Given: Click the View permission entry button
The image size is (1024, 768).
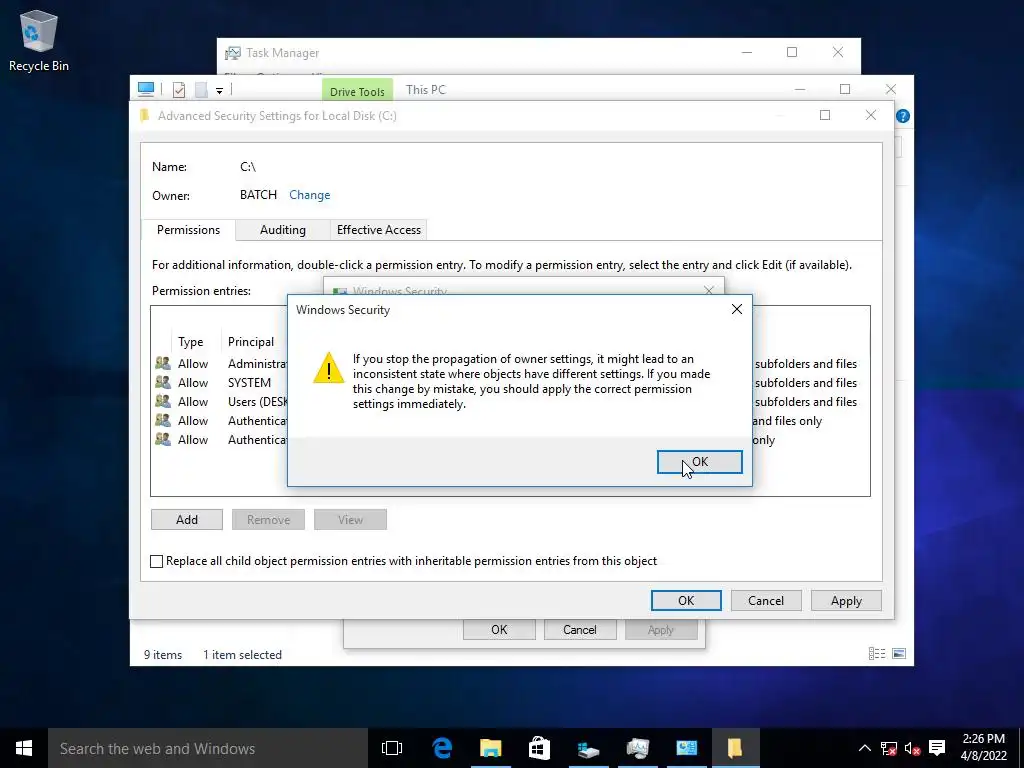Looking at the screenshot, I should (350, 520).
